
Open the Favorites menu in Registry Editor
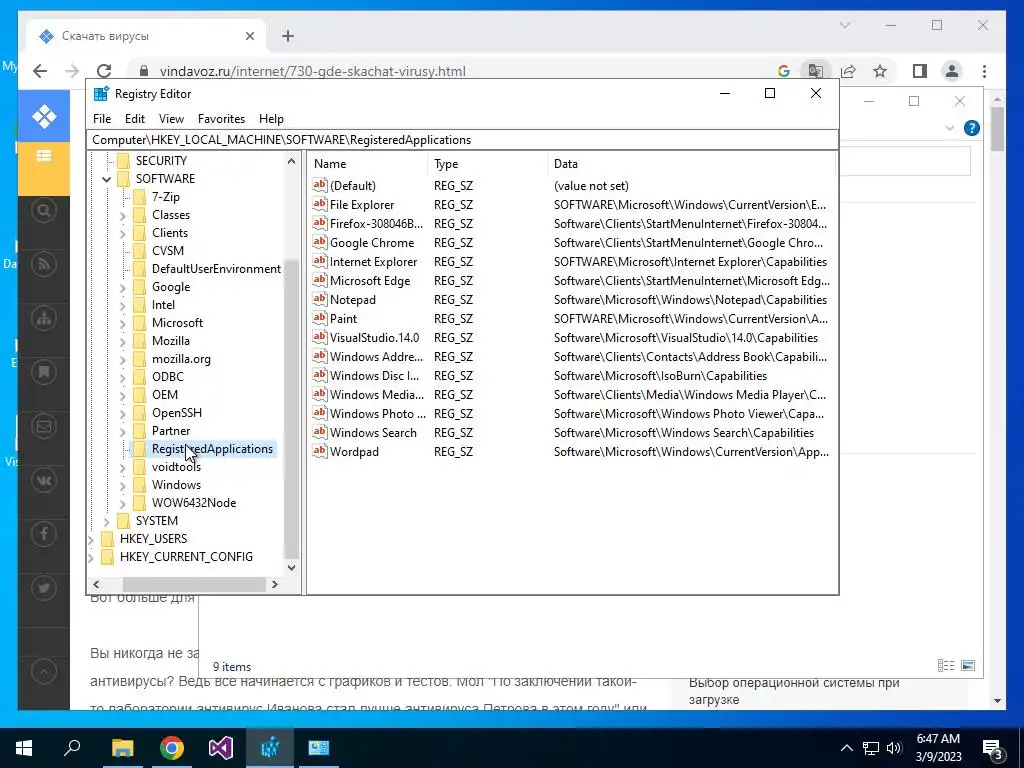point(221,119)
